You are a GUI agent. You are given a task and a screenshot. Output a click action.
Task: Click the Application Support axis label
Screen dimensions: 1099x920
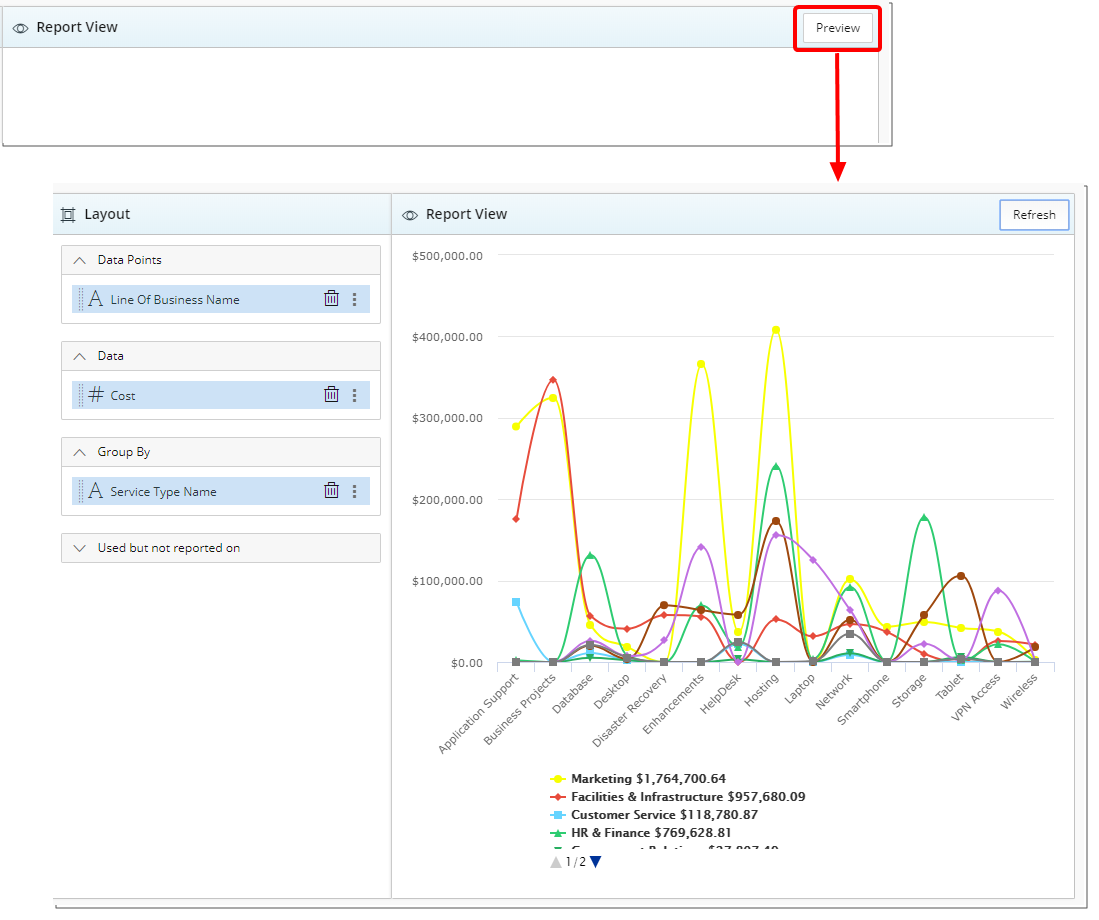click(479, 713)
